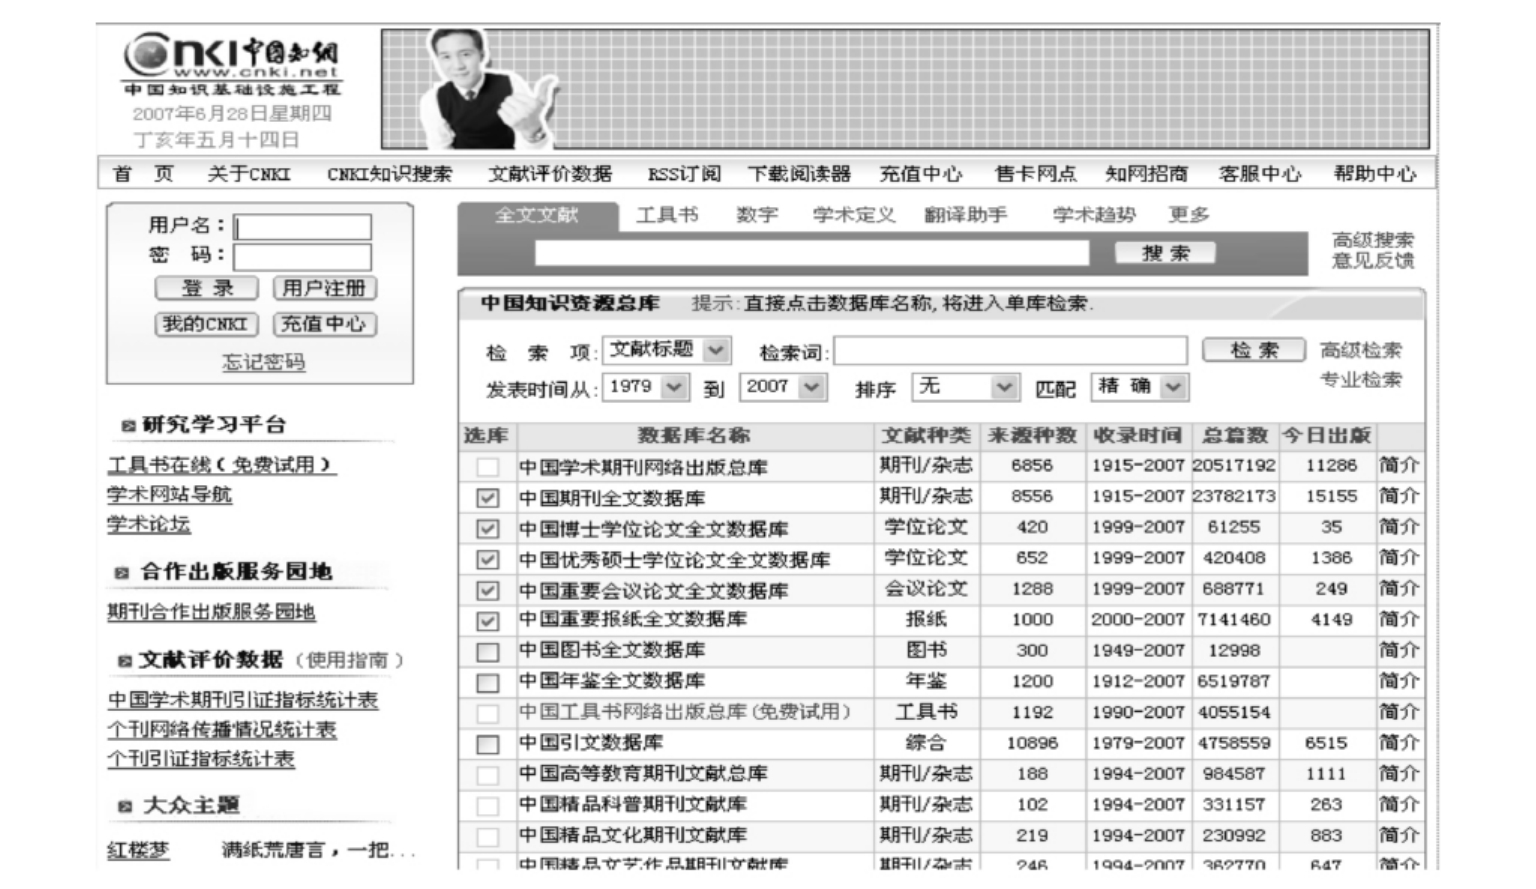Image resolution: width=1536 pixels, height=889 pixels.
Task: Click 充值中心 button in login box
Action: 324,324
